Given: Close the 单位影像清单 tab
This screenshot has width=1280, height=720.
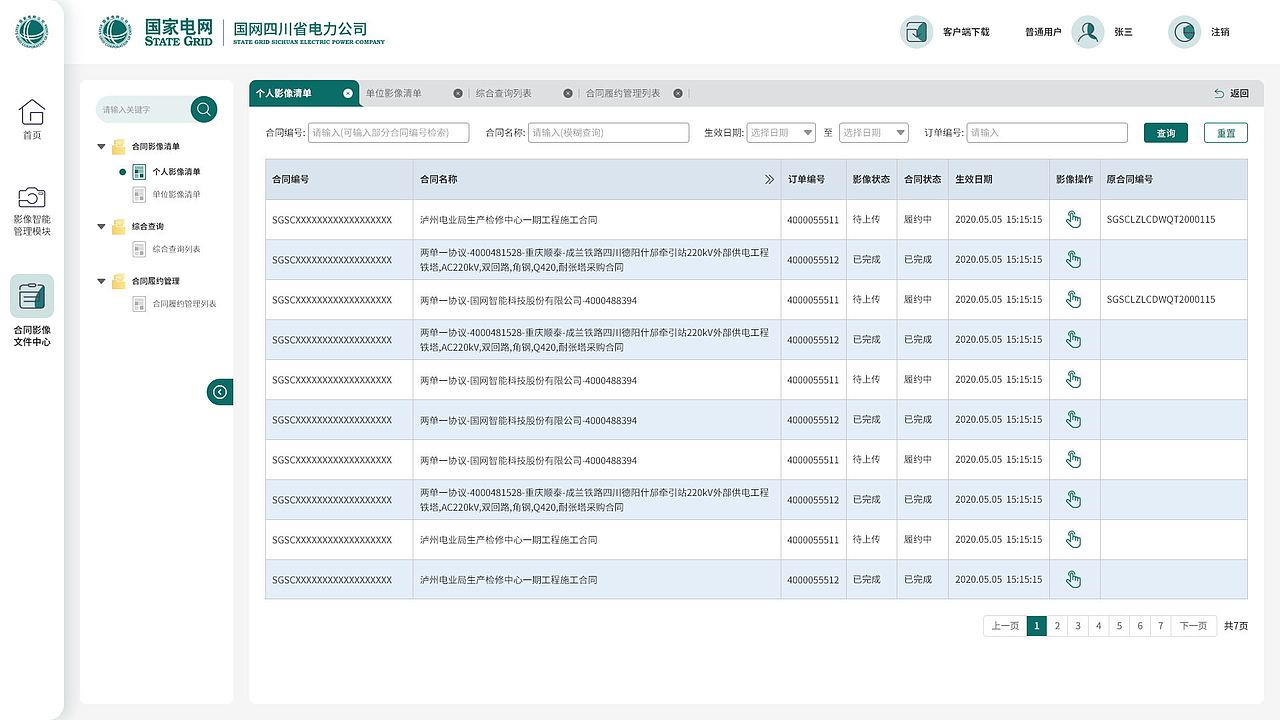Looking at the screenshot, I should click(x=458, y=93).
